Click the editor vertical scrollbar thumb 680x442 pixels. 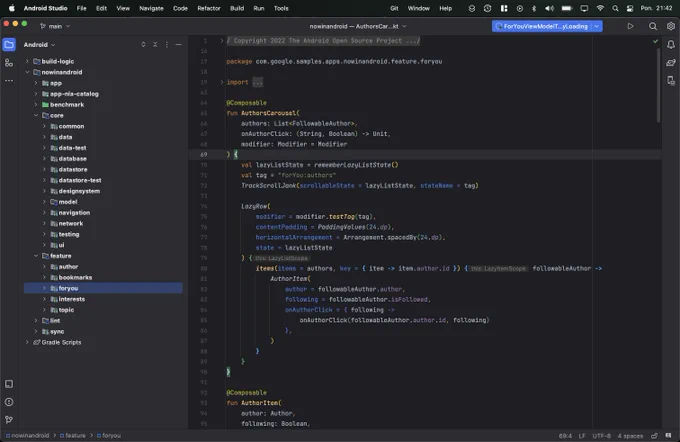658,85
